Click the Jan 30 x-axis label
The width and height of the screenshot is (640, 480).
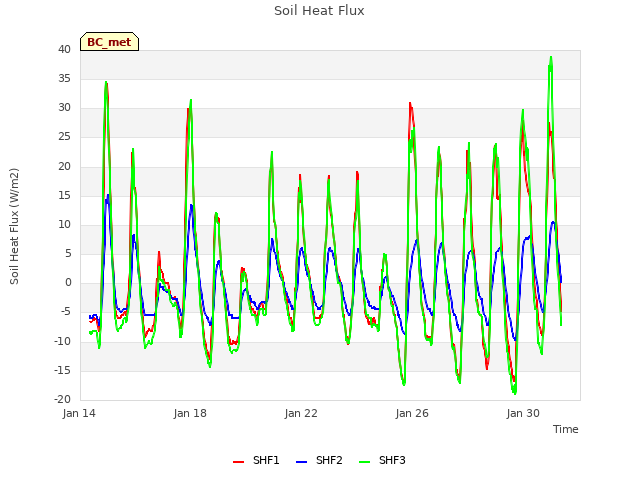523,413
